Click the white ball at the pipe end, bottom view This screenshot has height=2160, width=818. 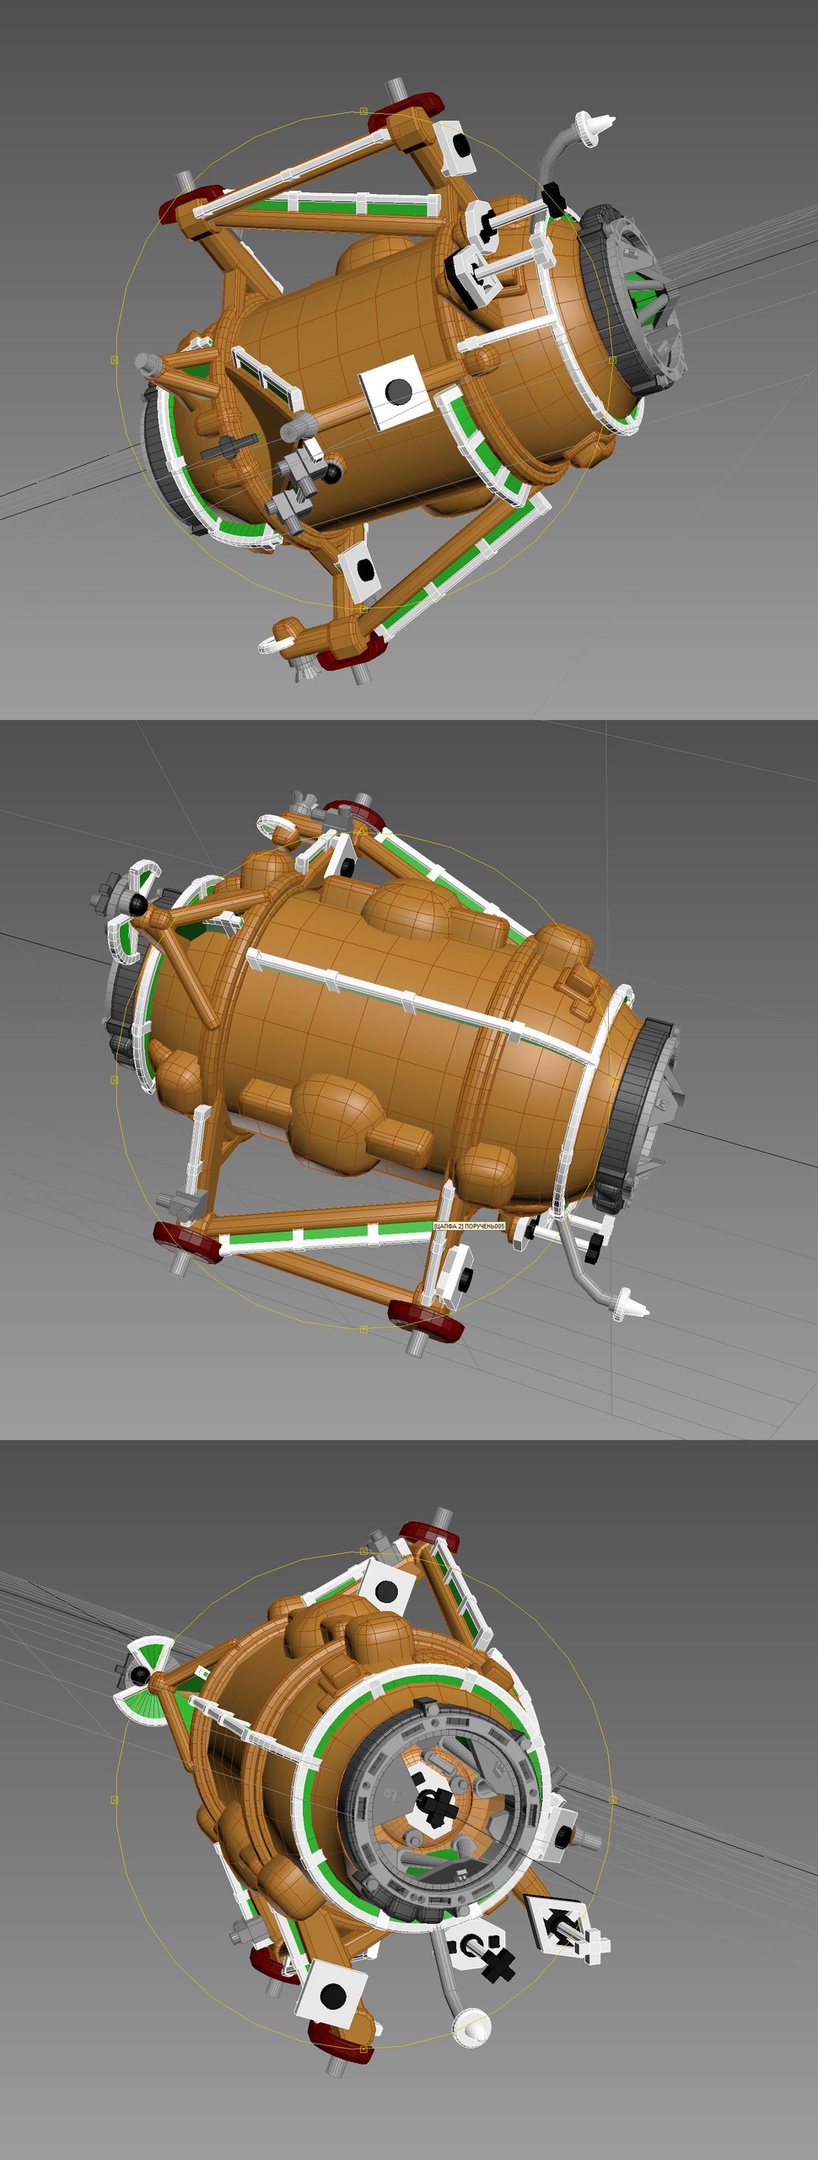[x=472, y=2027]
